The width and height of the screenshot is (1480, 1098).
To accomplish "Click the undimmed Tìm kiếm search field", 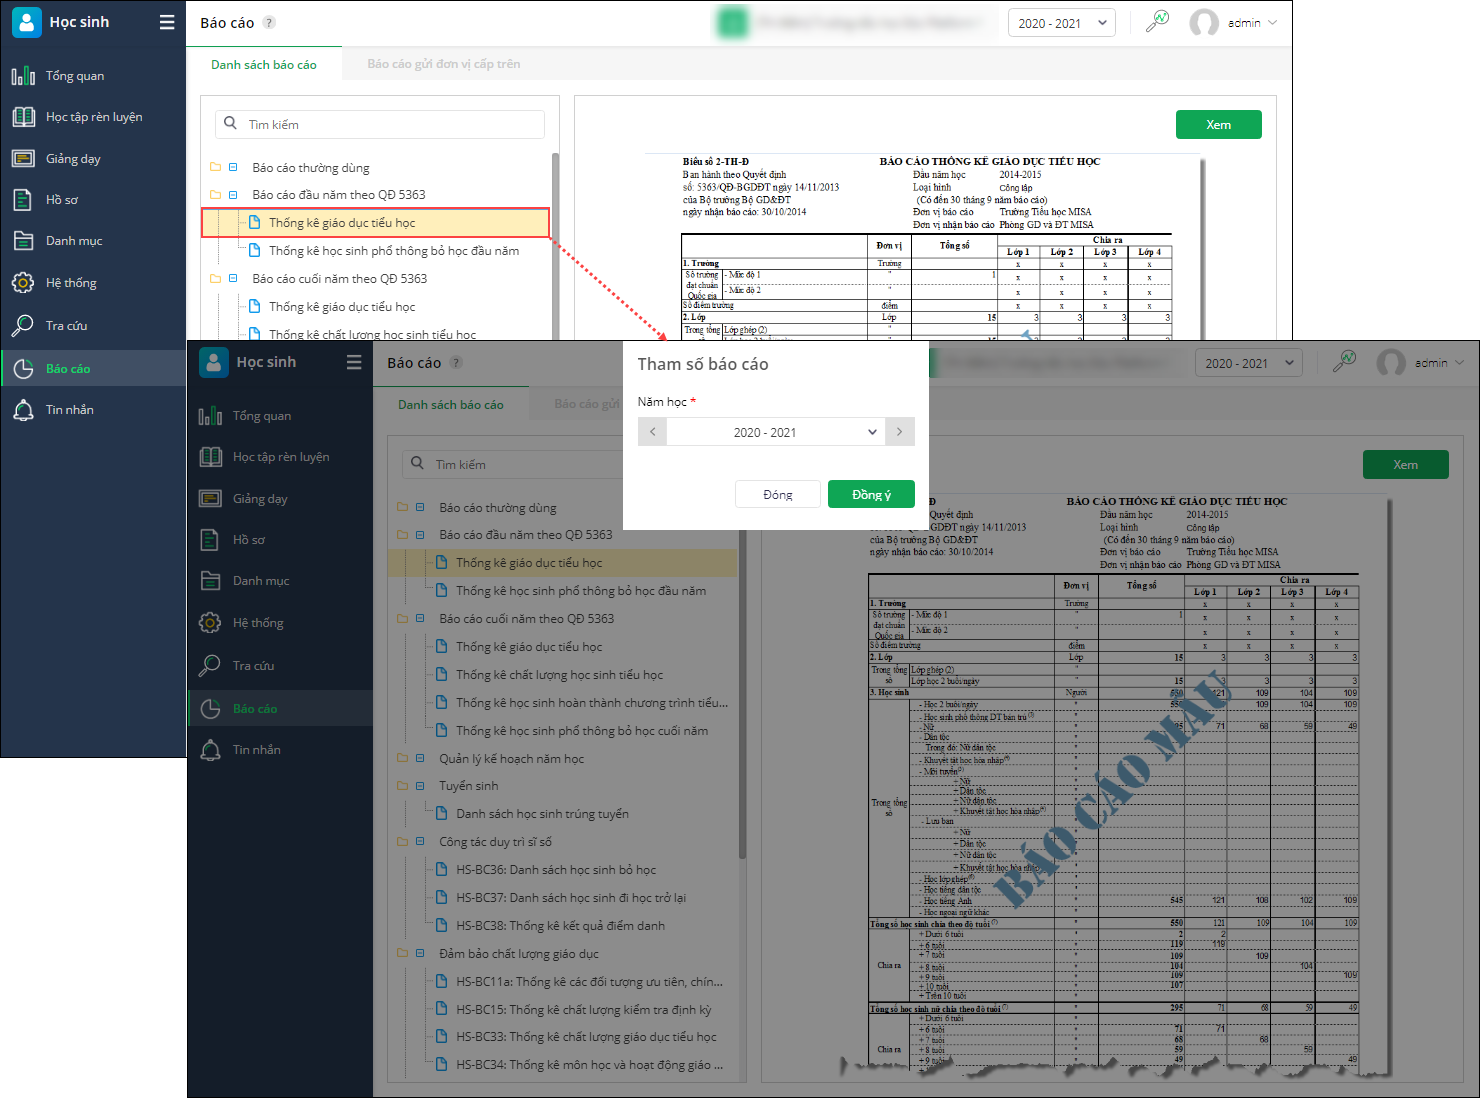I will (390, 125).
